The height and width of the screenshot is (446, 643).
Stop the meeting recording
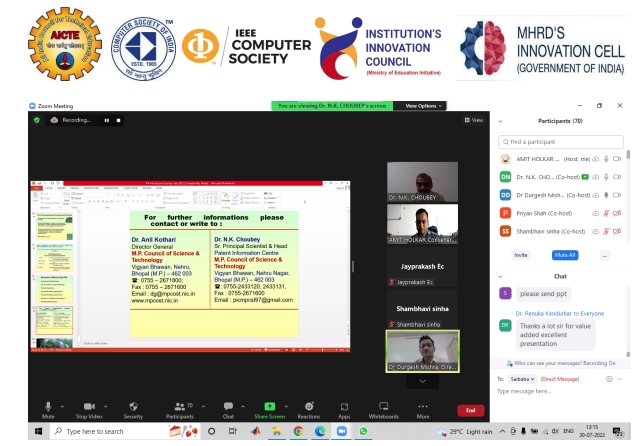coord(119,120)
